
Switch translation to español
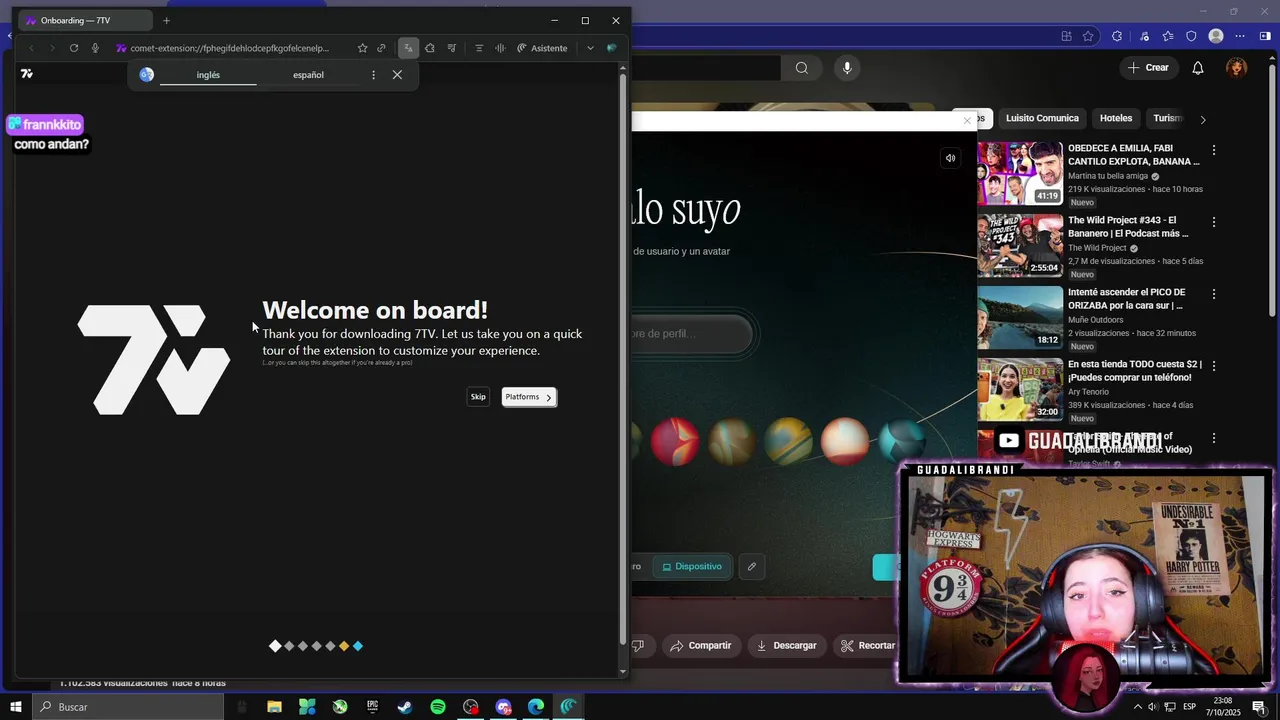[x=308, y=75]
